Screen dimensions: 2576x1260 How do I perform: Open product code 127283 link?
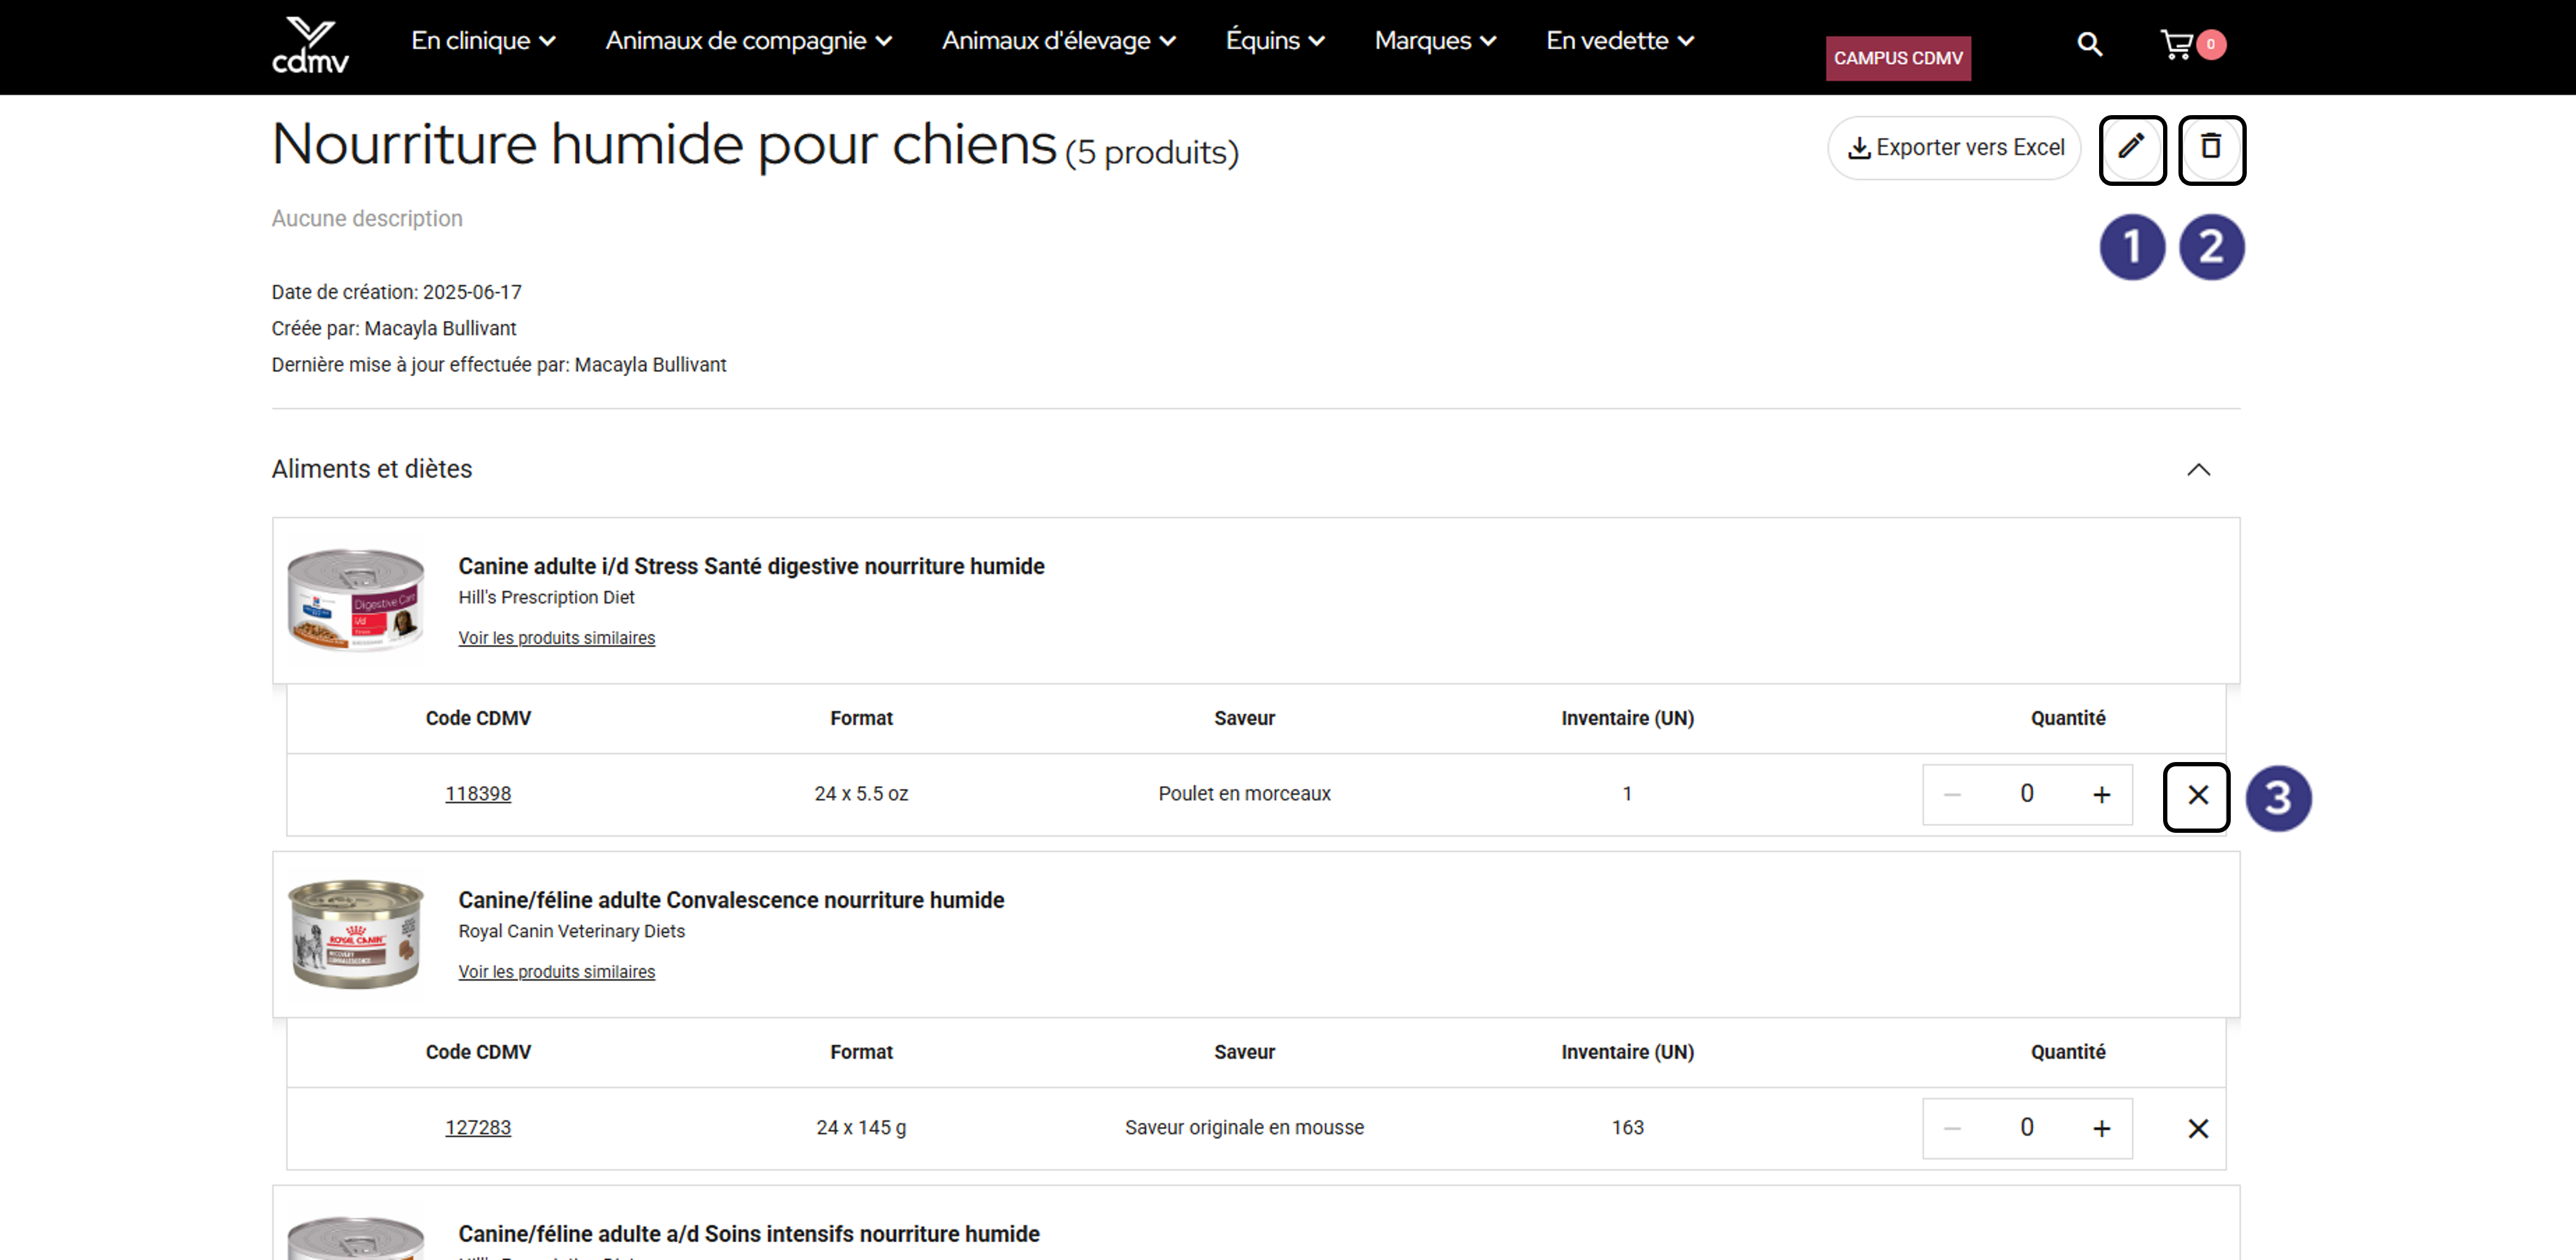(478, 1128)
